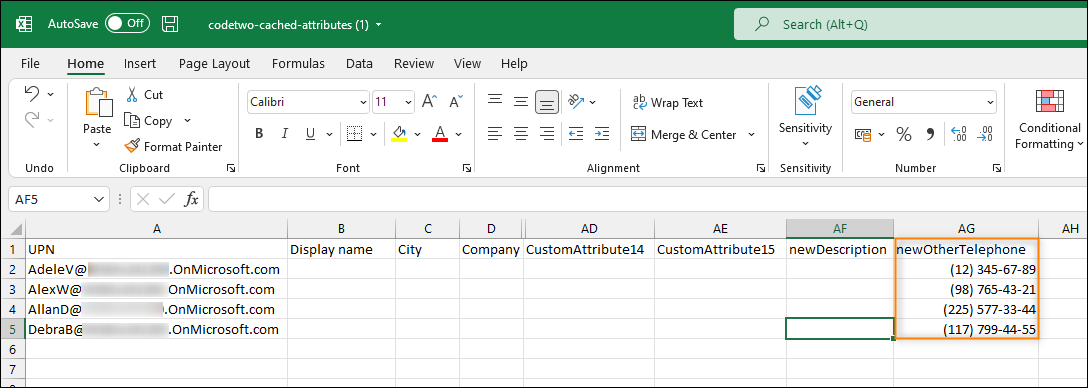Center text horizontally
Screen dimensions: 1088x388
click(520, 133)
